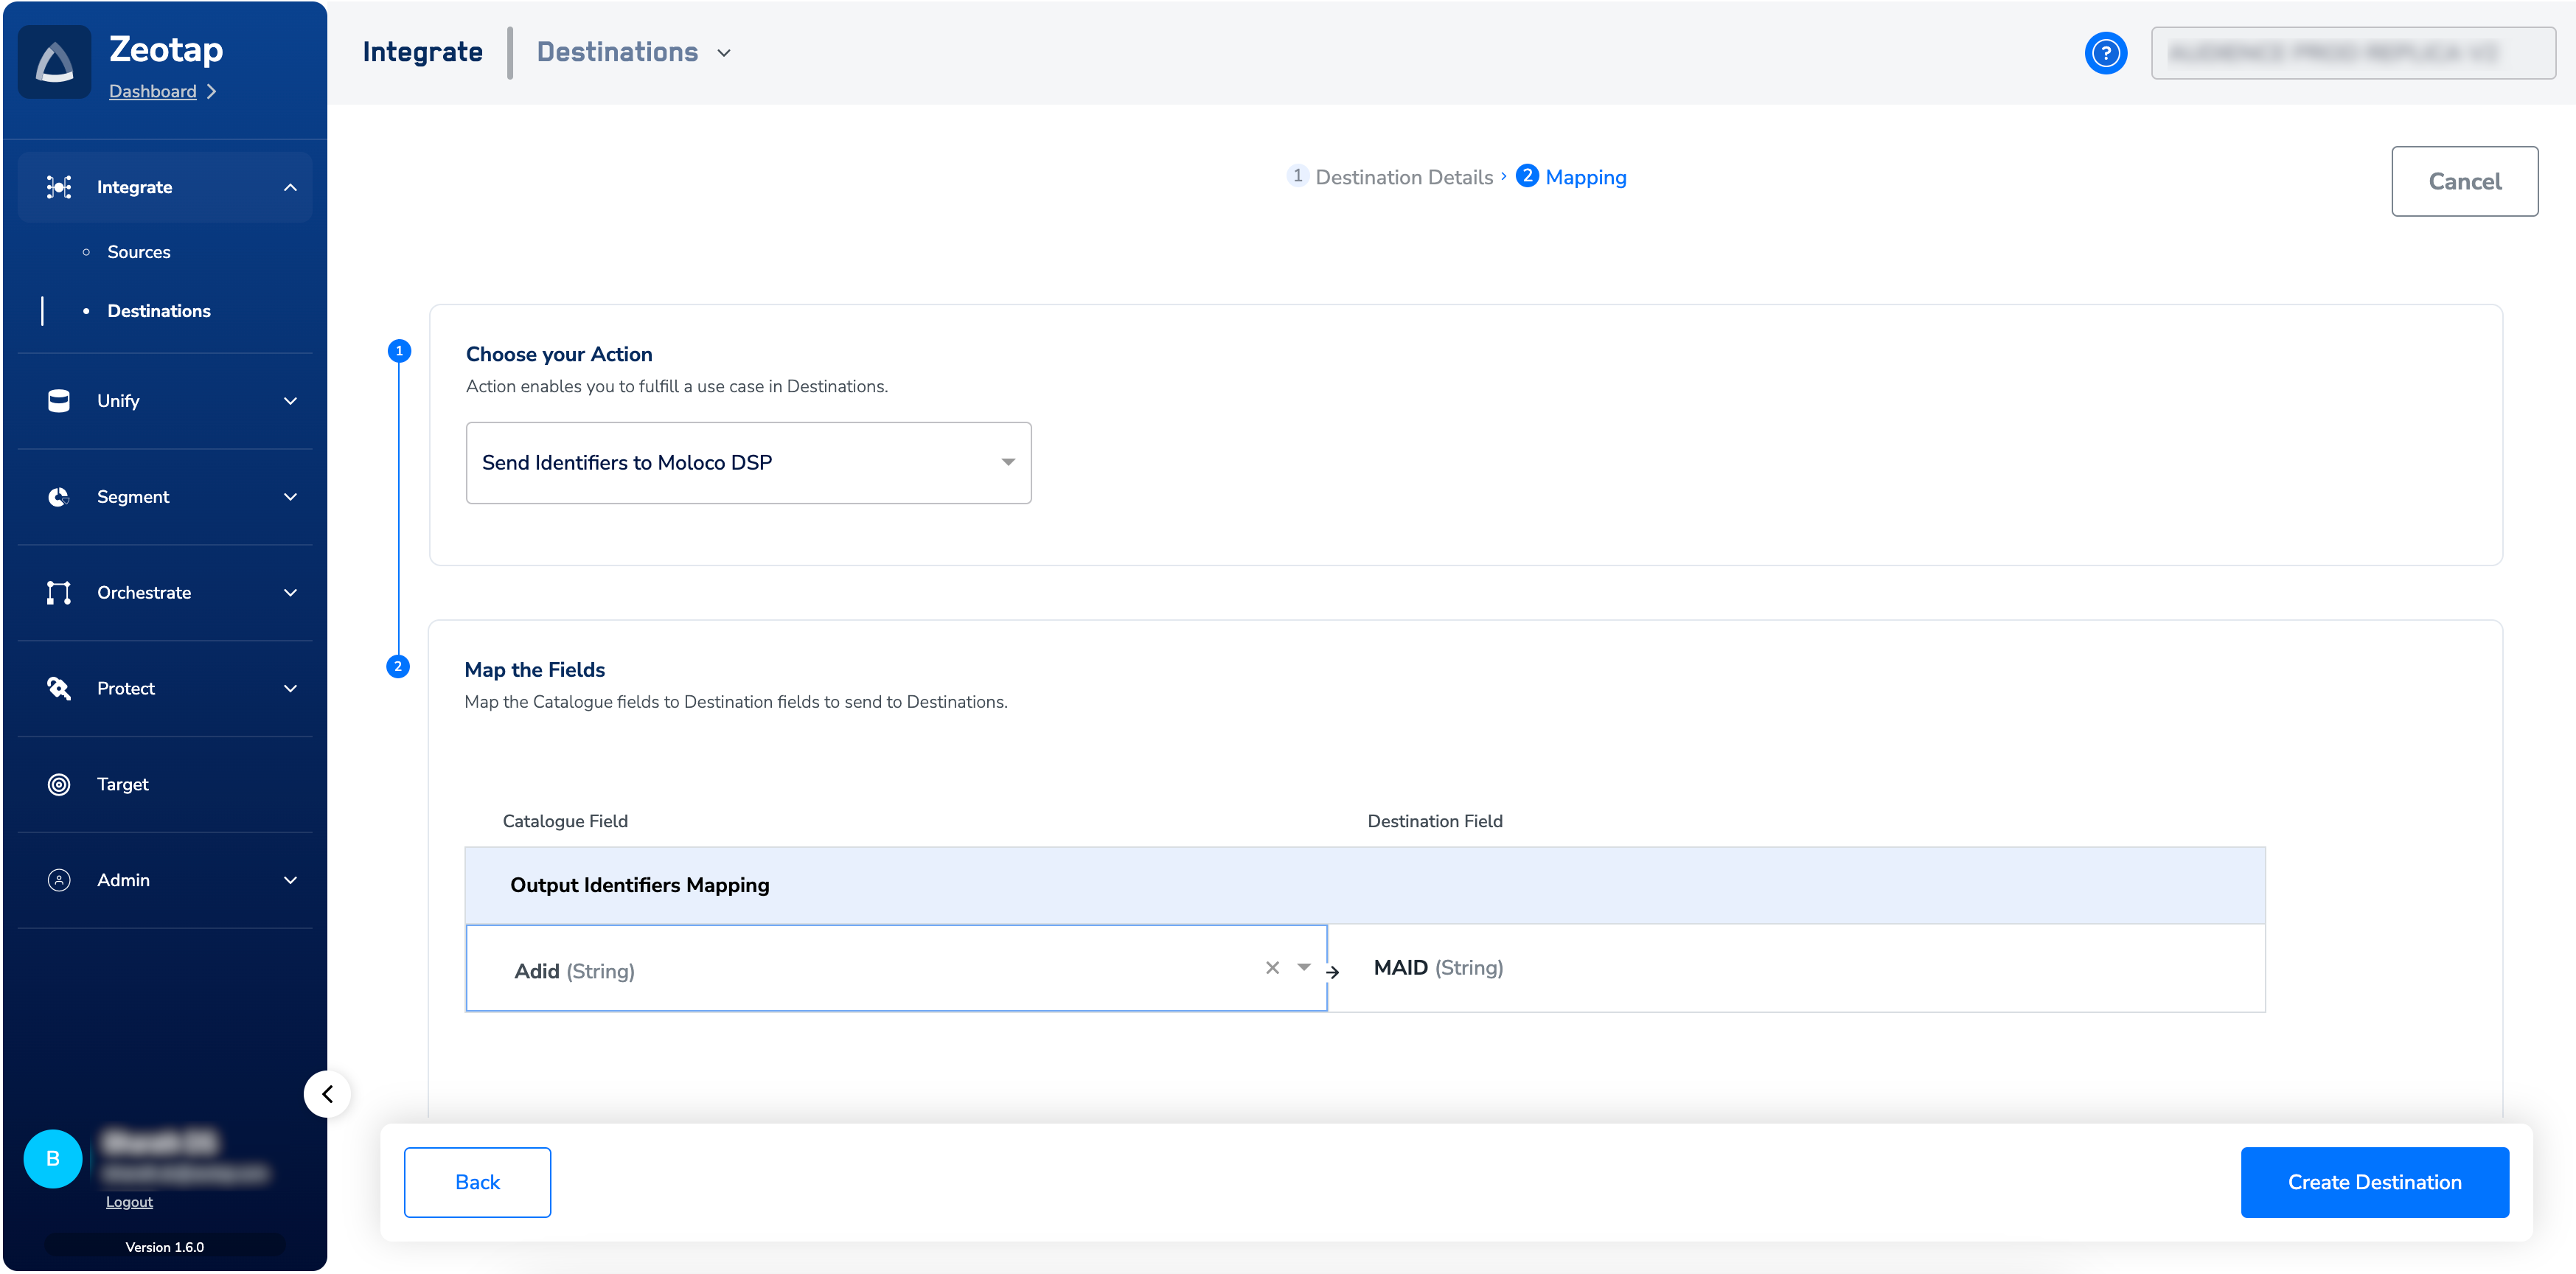Click the Zeotap logo icon
Image resolution: width=2576 pixels, height=1274 pixels.
tap(55, 62)
